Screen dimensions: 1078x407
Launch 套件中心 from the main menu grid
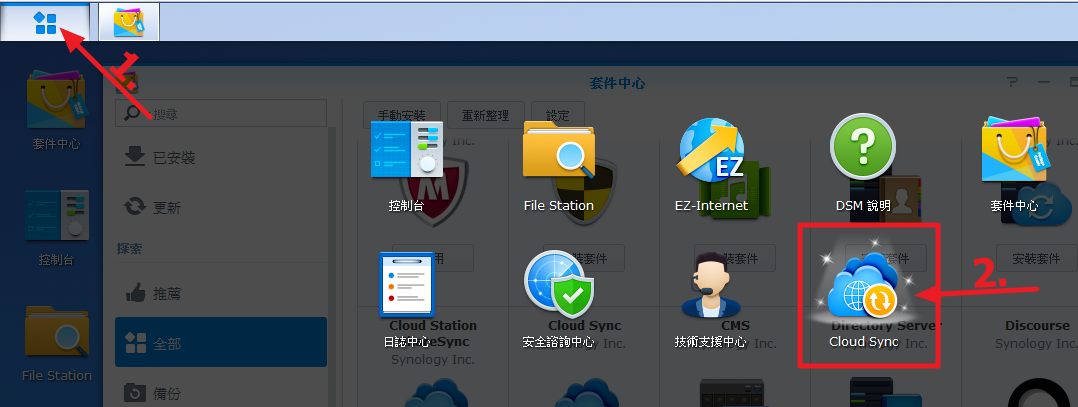[1014, 164]
